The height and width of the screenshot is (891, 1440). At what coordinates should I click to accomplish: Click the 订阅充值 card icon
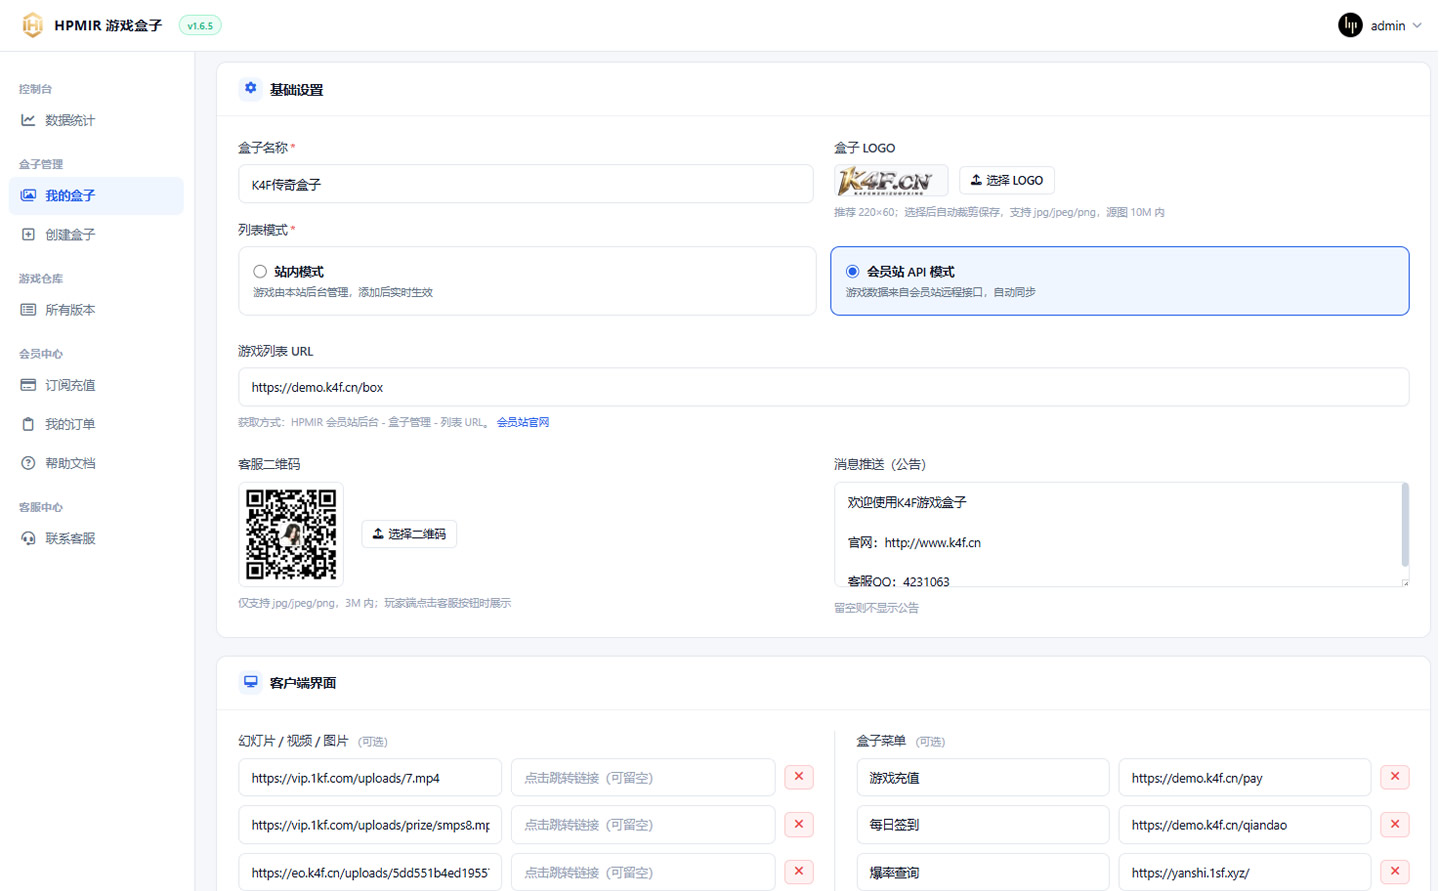(x=28, y=385)
